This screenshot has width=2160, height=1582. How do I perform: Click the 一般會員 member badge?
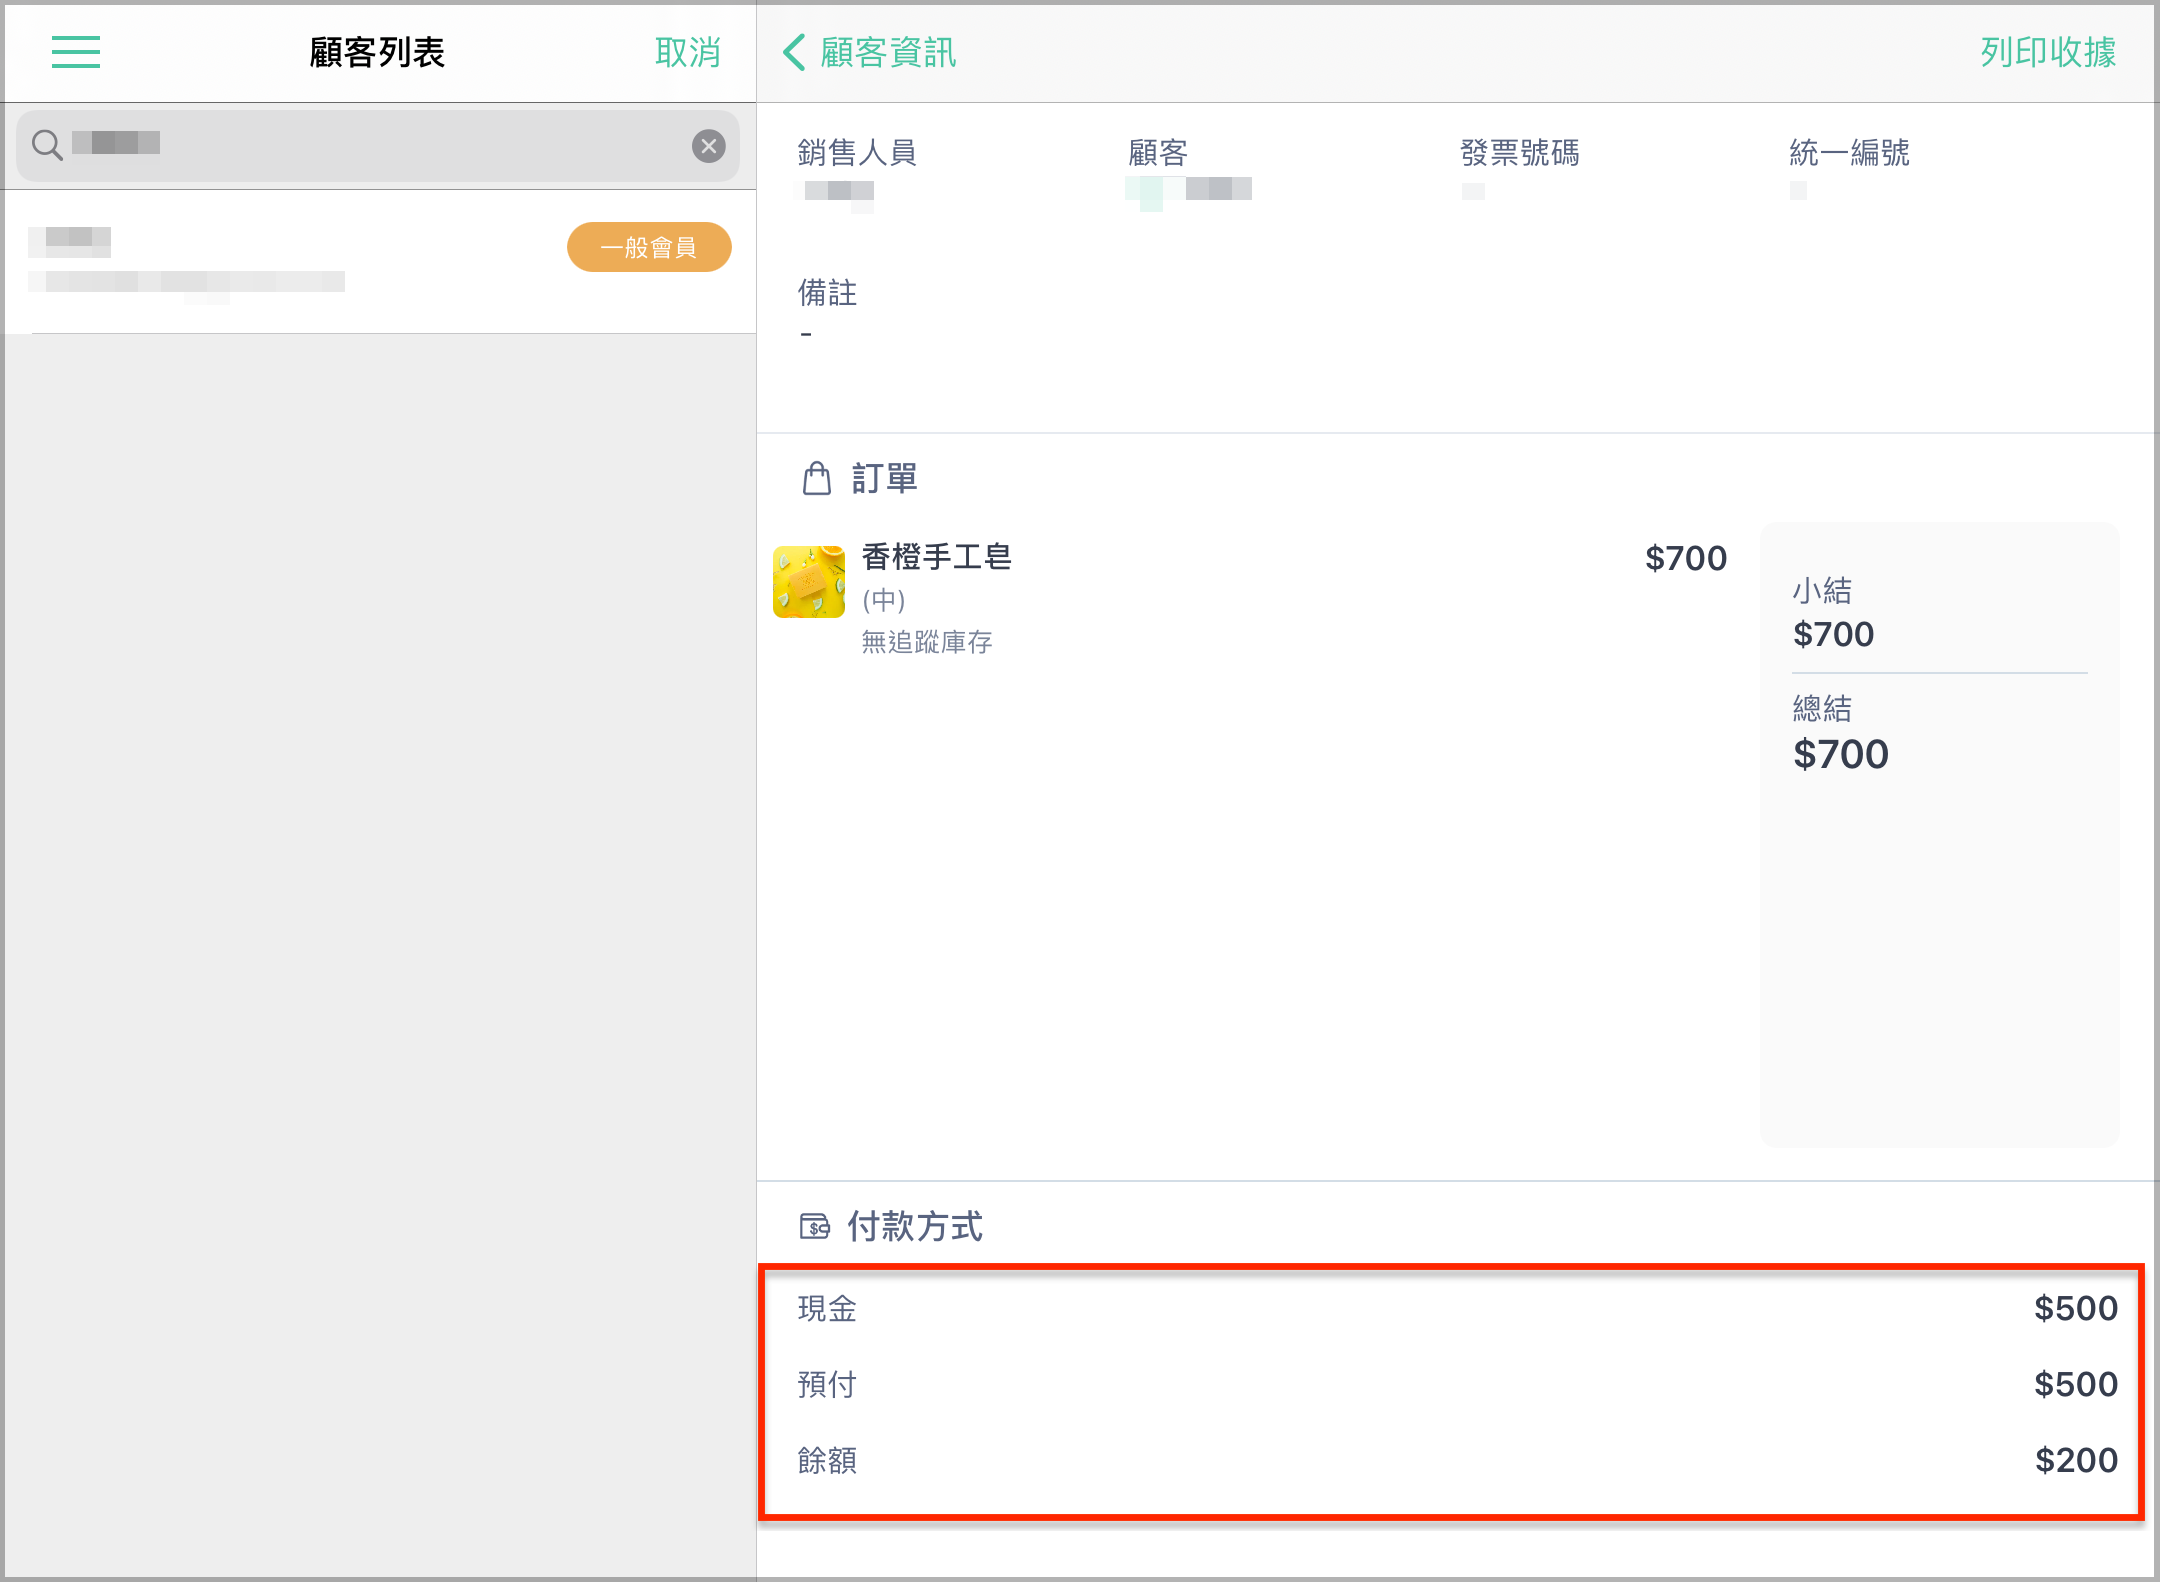649,247
